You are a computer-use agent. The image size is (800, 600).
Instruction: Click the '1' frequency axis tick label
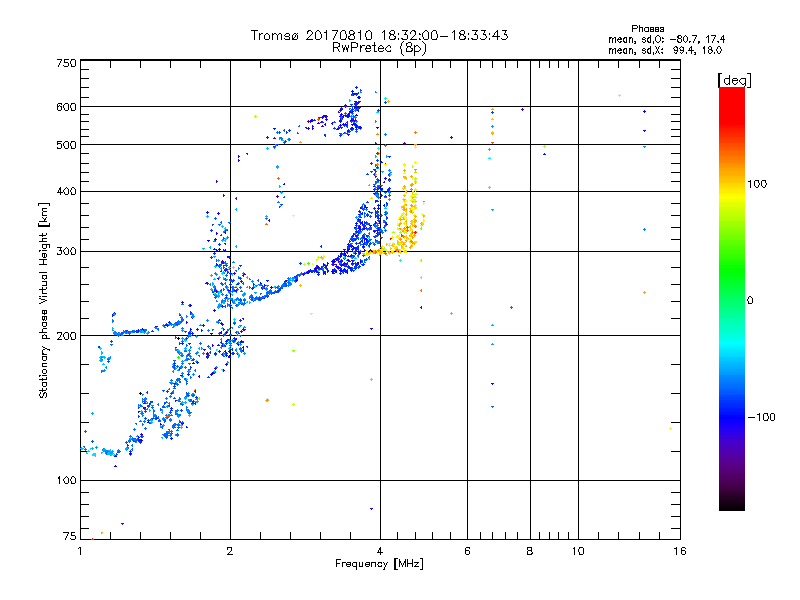(80, 551)
